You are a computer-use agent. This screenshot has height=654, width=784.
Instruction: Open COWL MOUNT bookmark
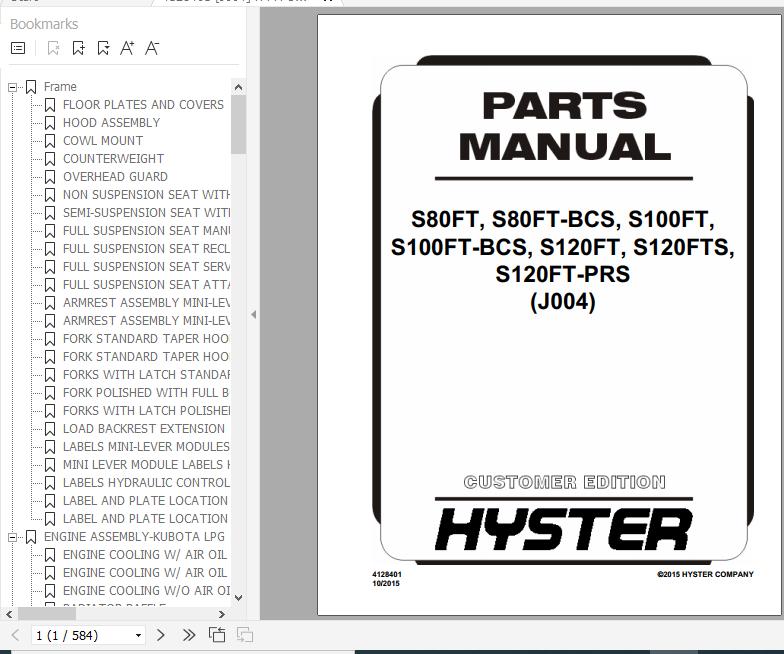pos(103,140)
